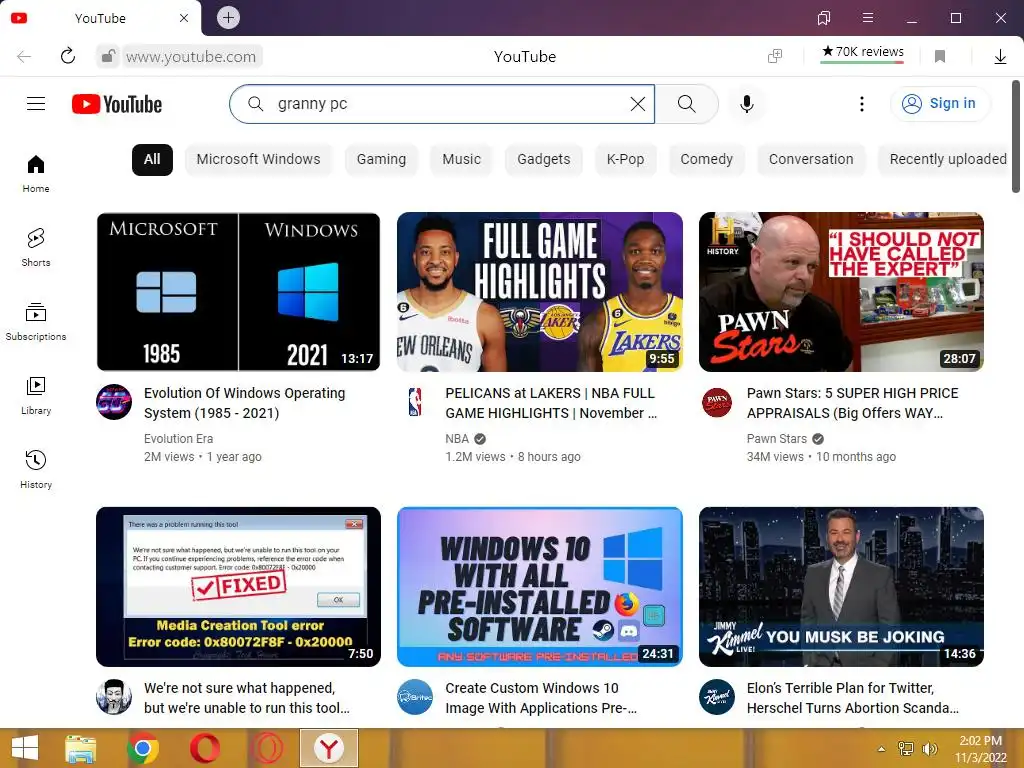
Task: Submit search with the magnifier button
Action: coord(686,104)
